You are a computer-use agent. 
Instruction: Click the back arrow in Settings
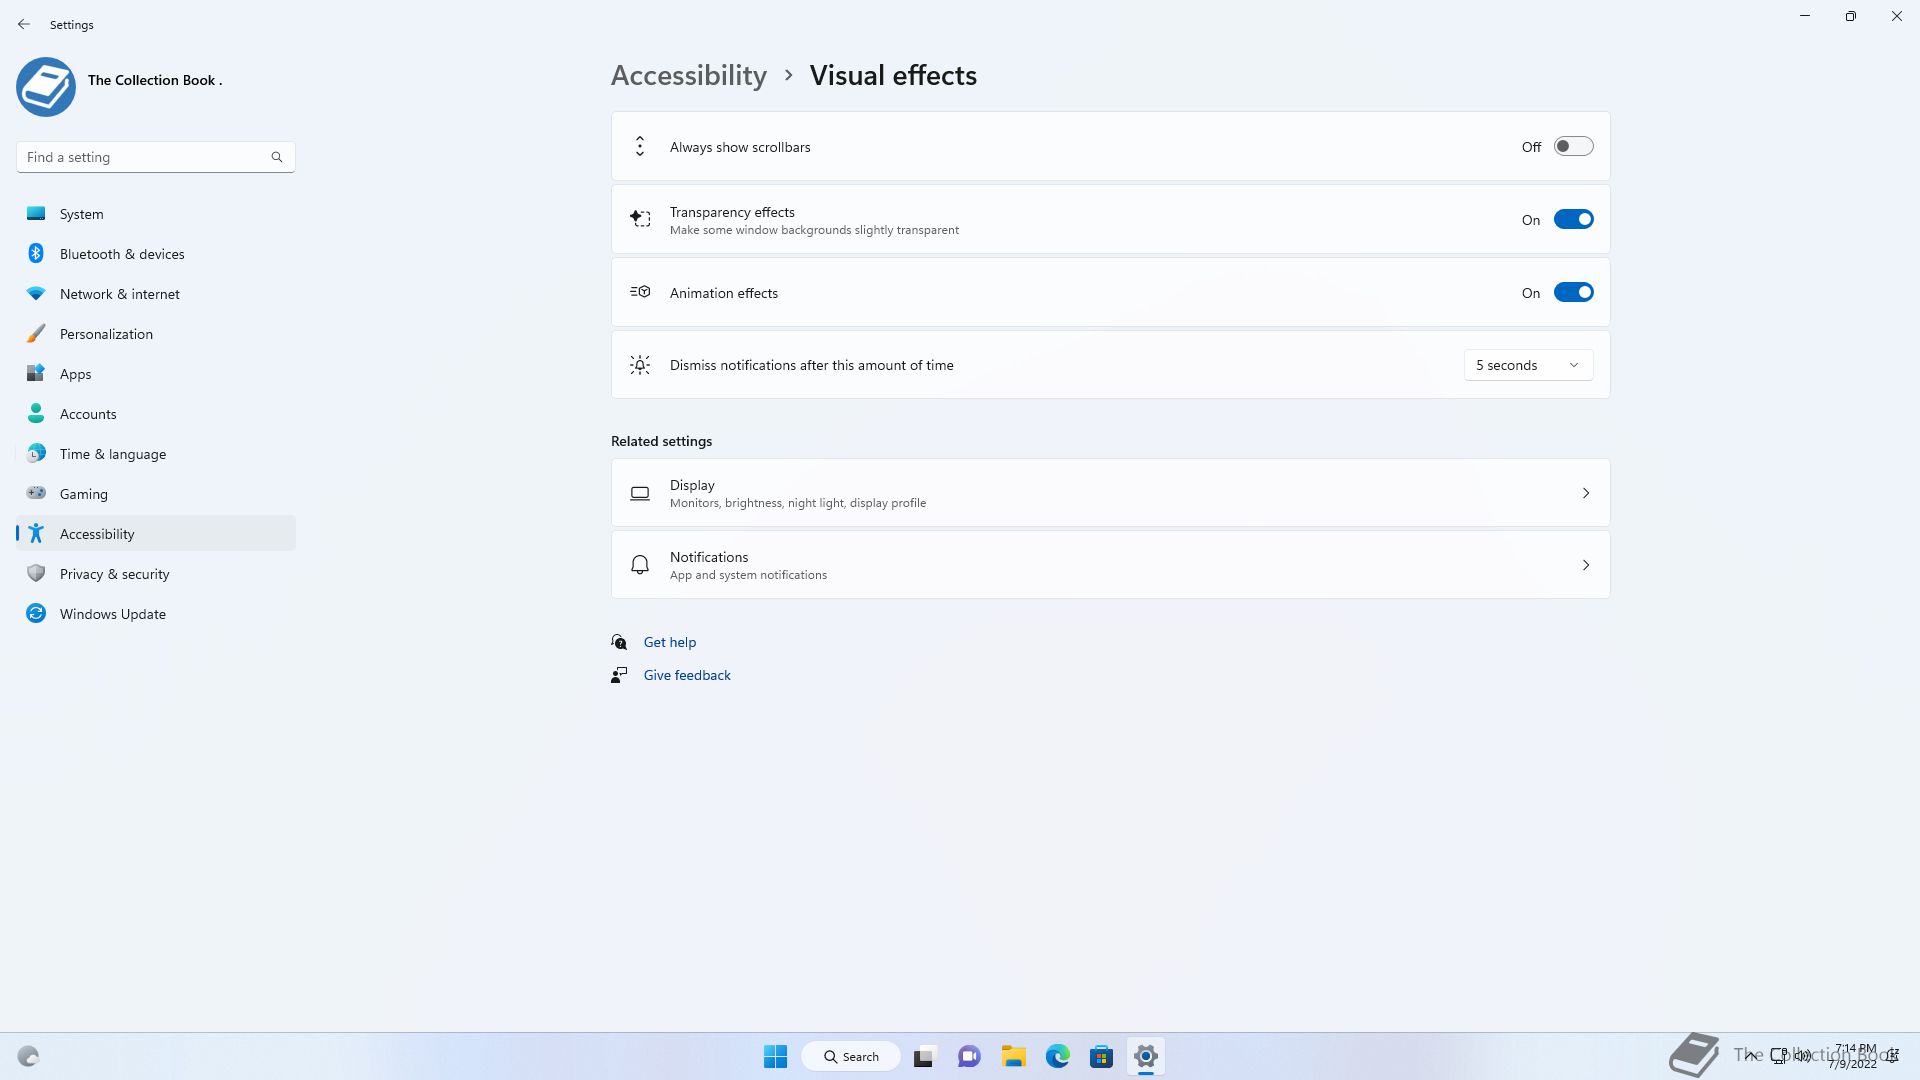[x=24, y=24]
